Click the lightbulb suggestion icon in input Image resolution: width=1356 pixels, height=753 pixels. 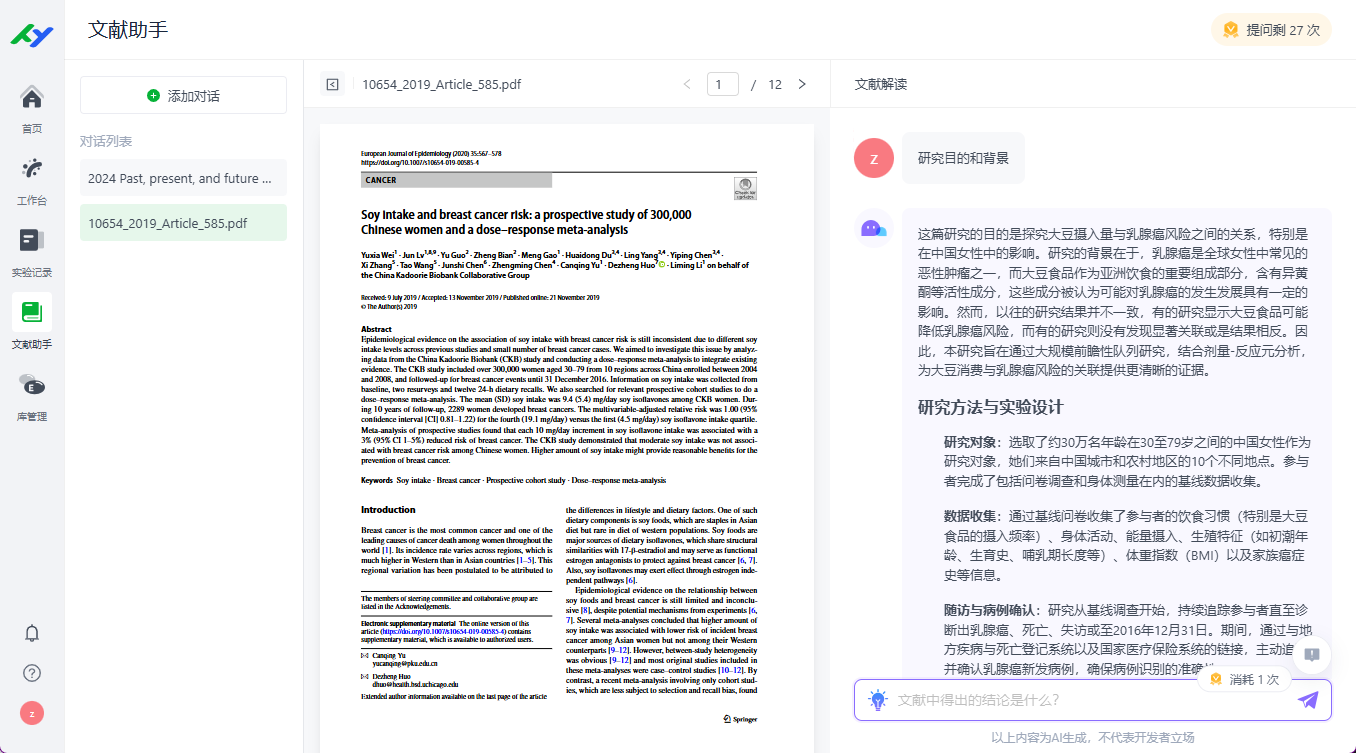(x=877, y=700)
